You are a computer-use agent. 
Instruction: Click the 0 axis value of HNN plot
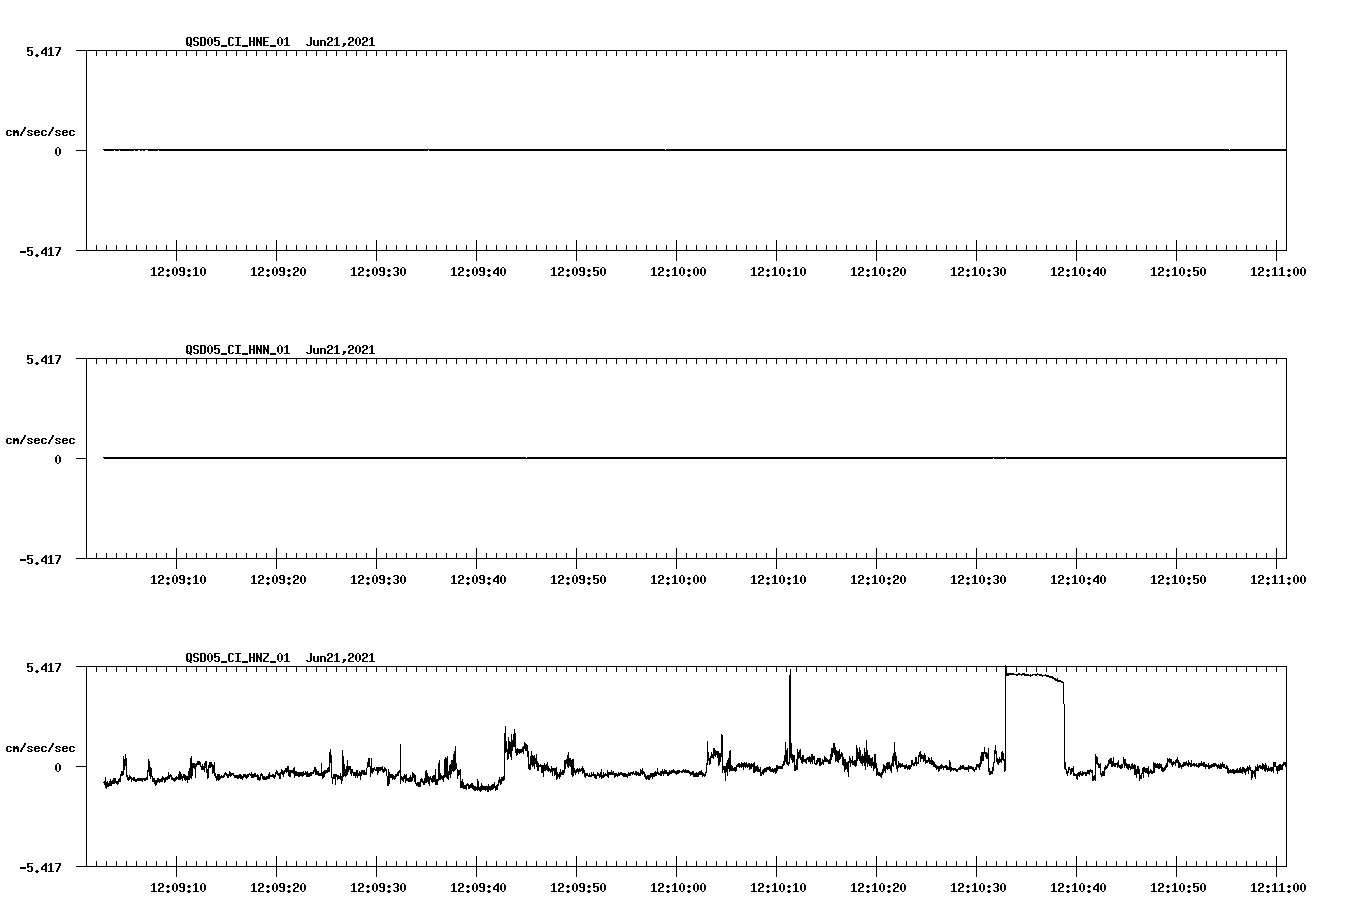(x=58, y=459)
